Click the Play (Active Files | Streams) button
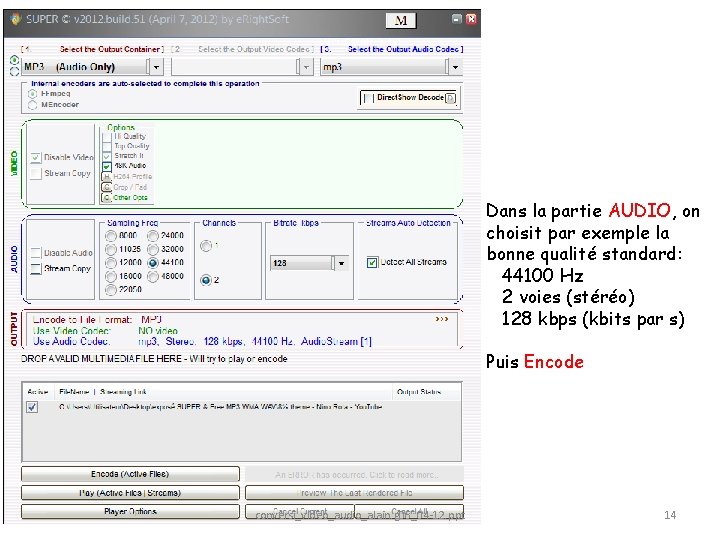This screenshot has height=540, width=720. click(x=130, y=493)
